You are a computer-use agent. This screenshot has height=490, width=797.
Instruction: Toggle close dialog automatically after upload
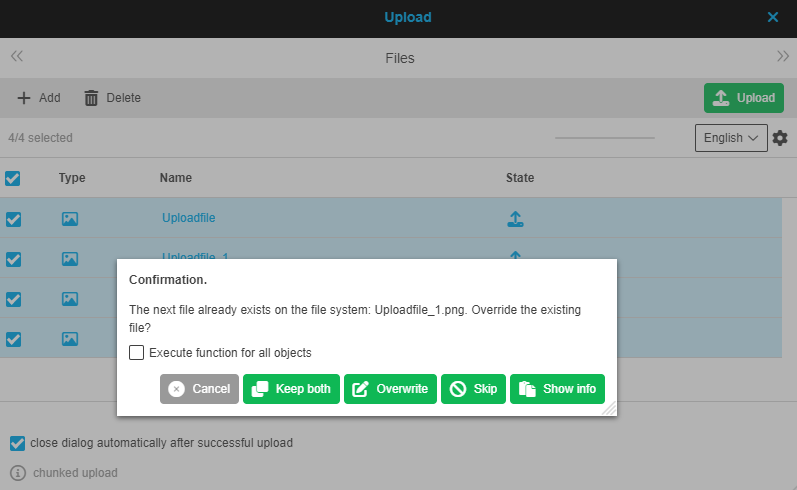coord(17,443)
